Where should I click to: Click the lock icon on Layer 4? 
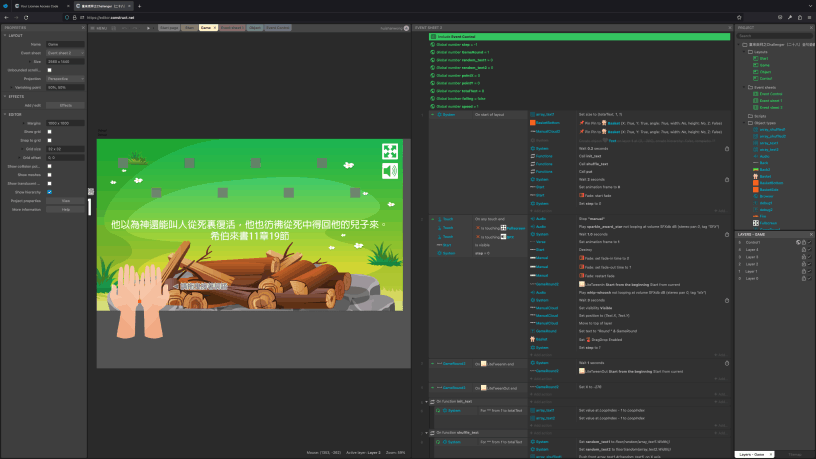803,249
